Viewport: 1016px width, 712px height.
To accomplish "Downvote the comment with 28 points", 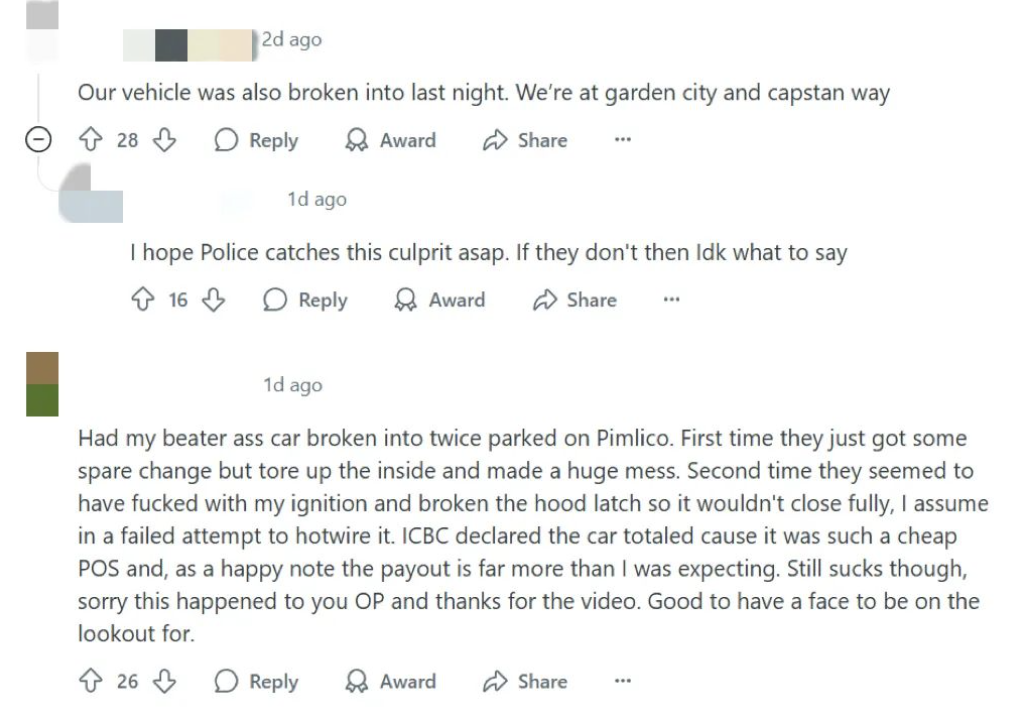I will 165,139.
